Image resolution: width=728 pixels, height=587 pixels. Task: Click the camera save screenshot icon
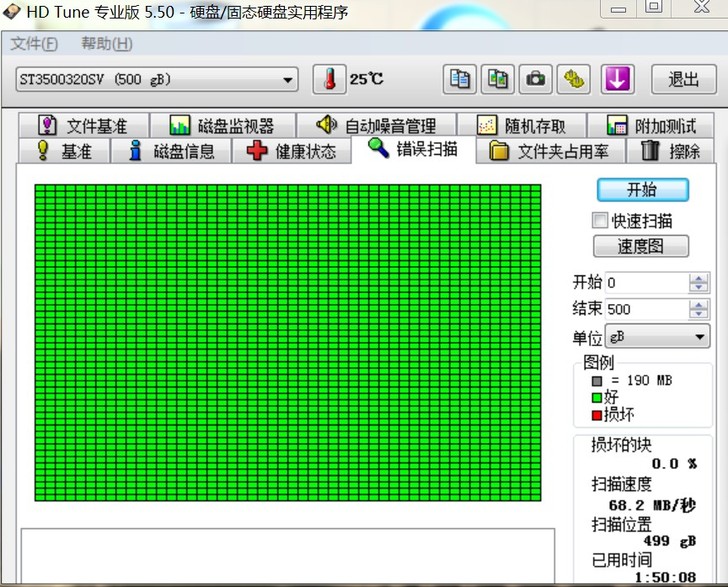[536, 79]
